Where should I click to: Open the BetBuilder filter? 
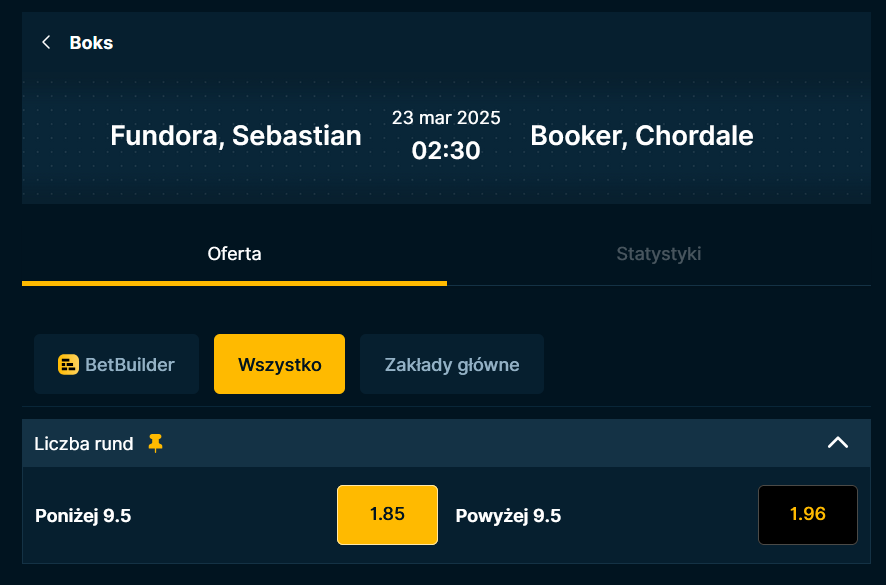point(116,364)
